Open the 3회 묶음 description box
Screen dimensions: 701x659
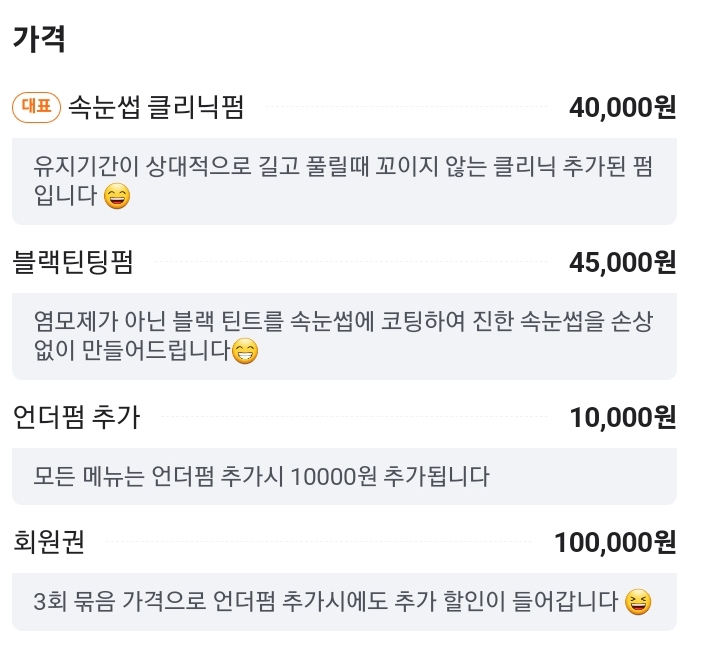pyautogui.click(x=344, y=602)
